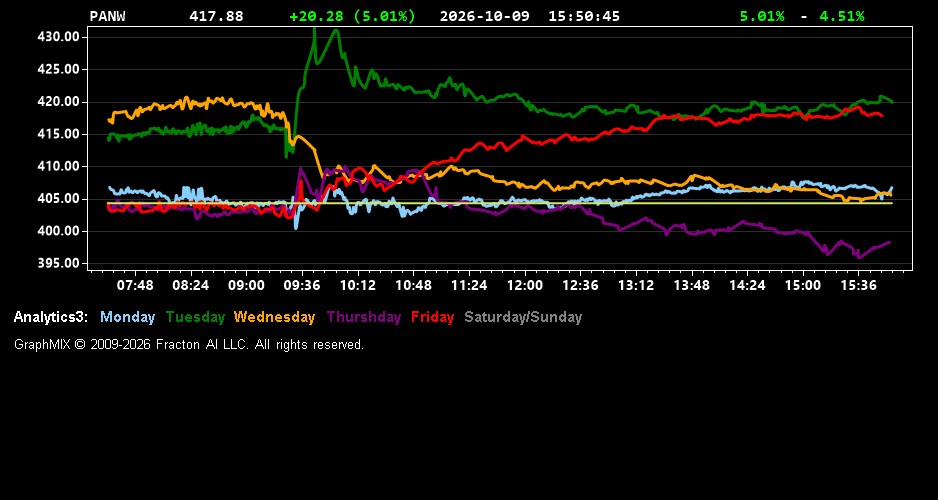The height and width of the screenshot is (500, 938).
Task: Click the 15:36 time axis label
Action: [x=858, y=285]
